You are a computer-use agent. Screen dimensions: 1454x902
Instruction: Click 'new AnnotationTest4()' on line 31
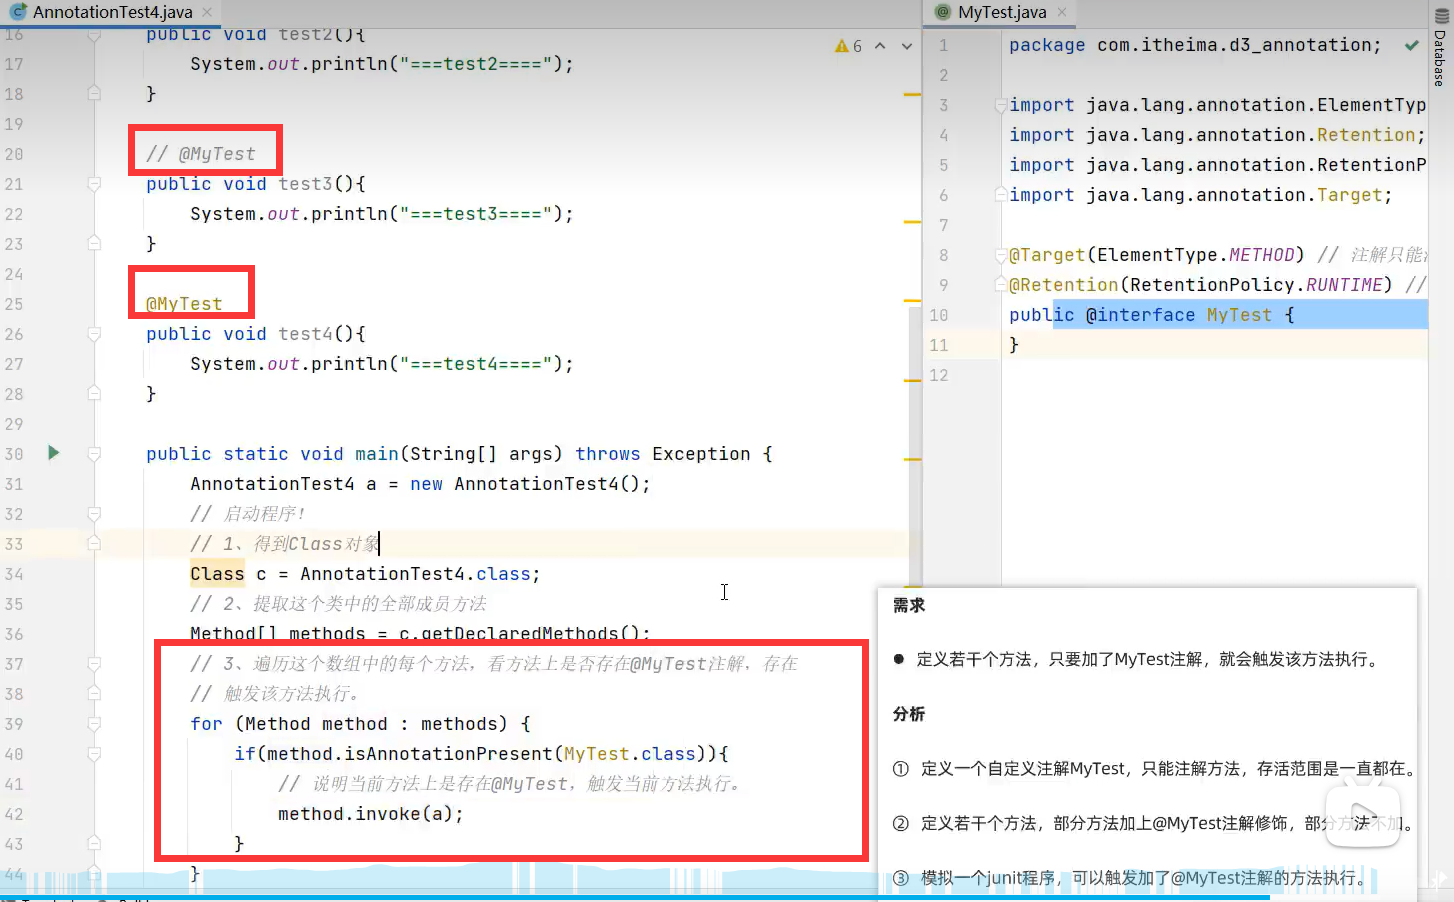(524, 484)
